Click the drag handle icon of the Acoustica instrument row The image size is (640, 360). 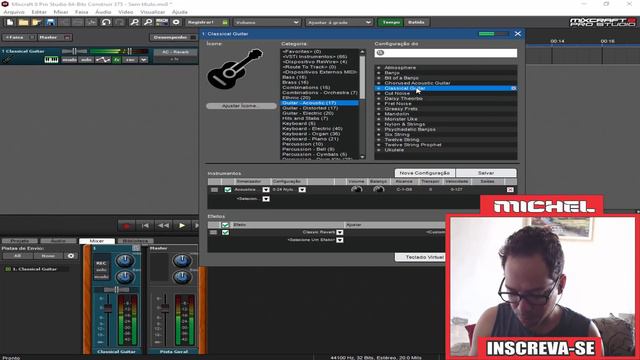coord(214,190)
